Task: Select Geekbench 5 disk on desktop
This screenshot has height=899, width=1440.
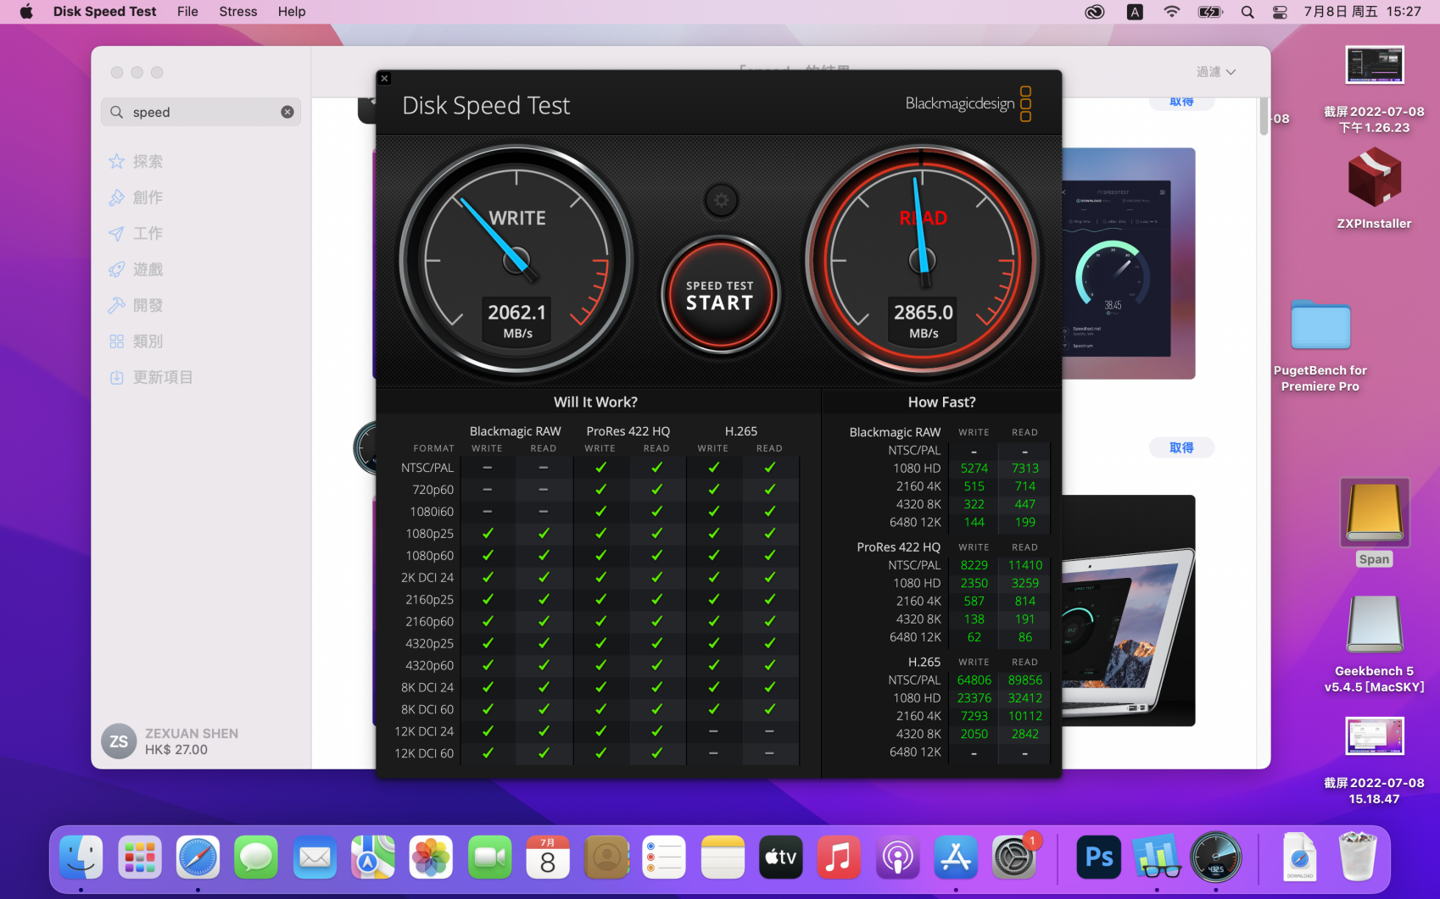Action: click(x=1374, y=645)
